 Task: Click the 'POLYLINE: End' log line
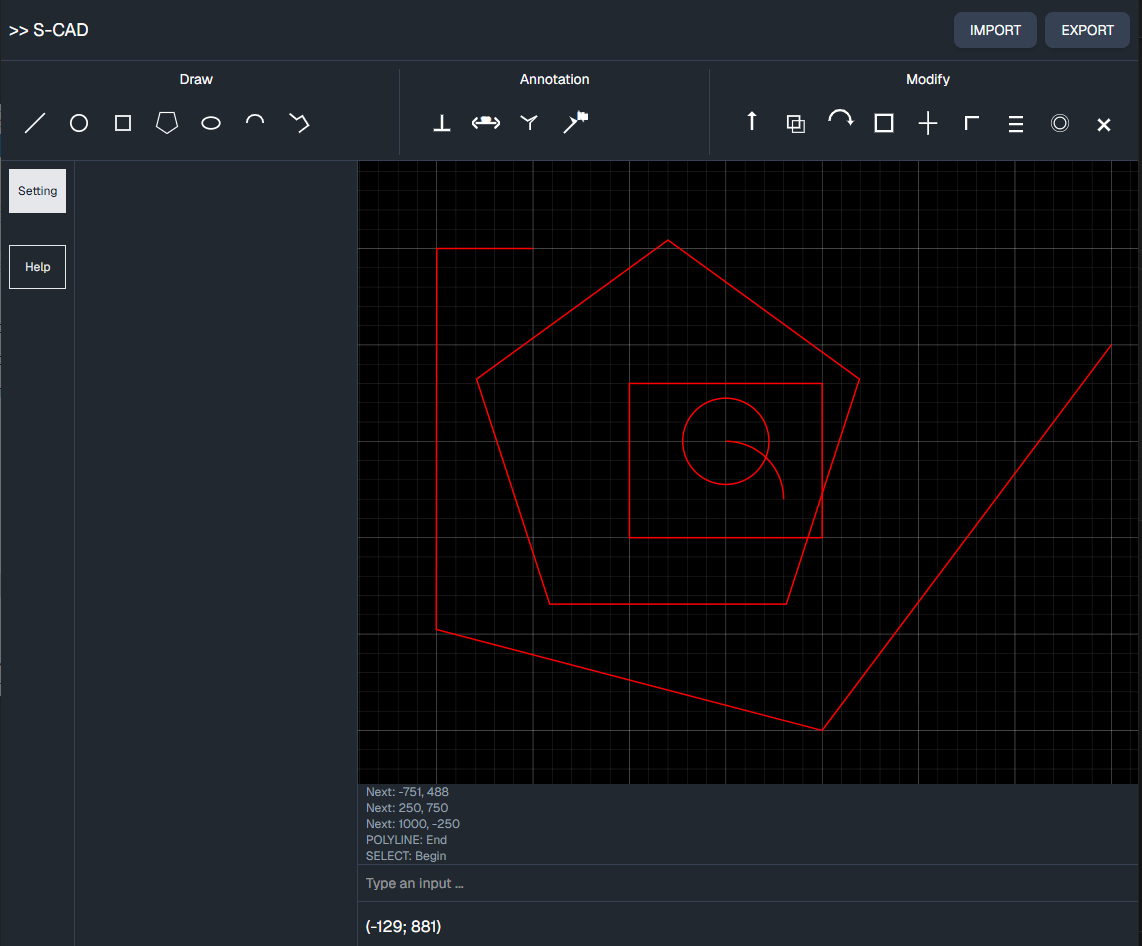pos(406,840)
